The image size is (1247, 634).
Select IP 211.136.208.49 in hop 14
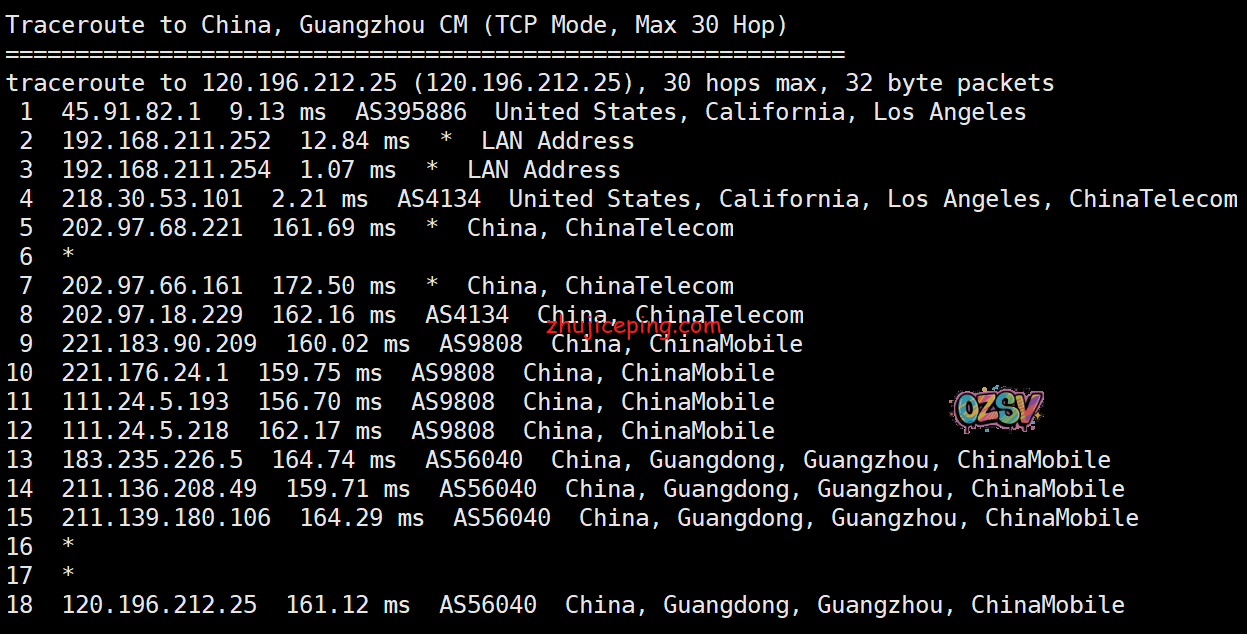(x=159, y=489)
